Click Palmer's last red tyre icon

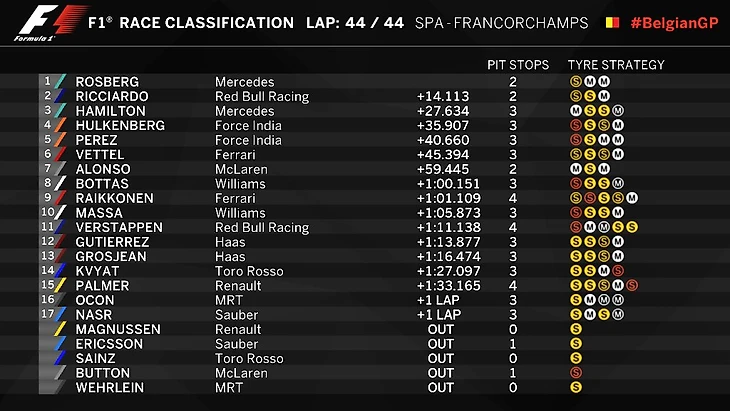(633, 286)
